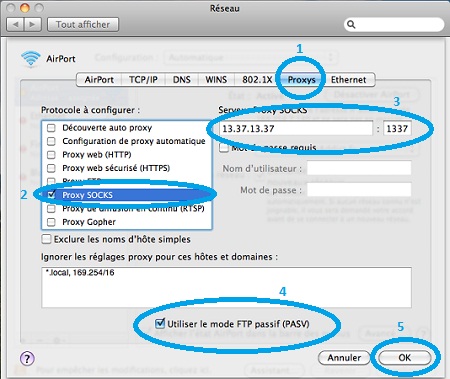Go back with the left arrow button
Image resolution: width=450 pixels, height=379 pixels.
point(15,24)
